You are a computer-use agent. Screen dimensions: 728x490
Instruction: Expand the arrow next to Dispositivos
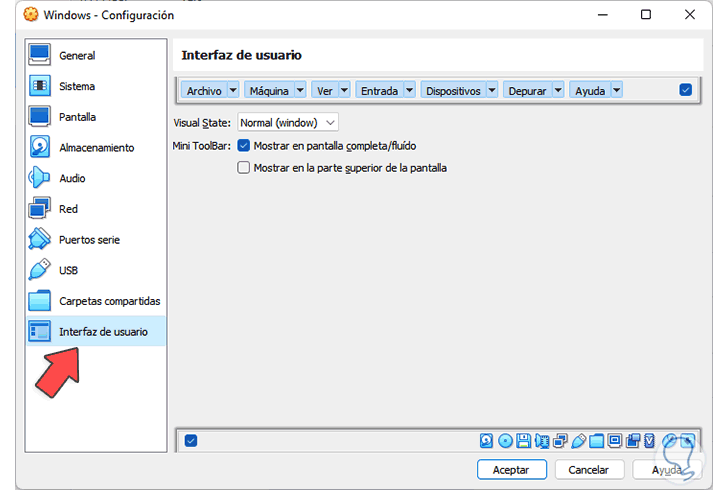point(492,90)
